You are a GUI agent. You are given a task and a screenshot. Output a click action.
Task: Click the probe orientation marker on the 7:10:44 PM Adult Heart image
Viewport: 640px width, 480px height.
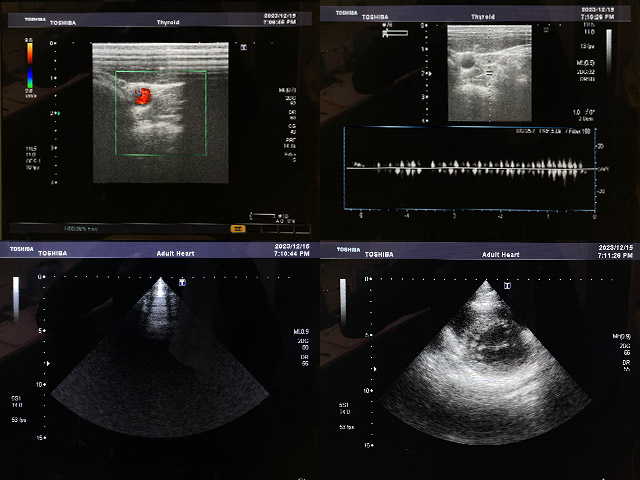182,282
